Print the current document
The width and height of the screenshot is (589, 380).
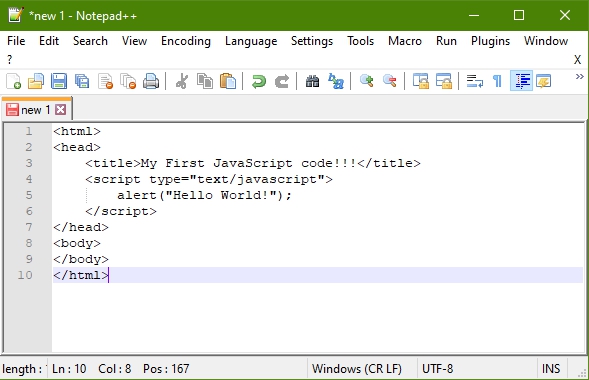point(151,81)
